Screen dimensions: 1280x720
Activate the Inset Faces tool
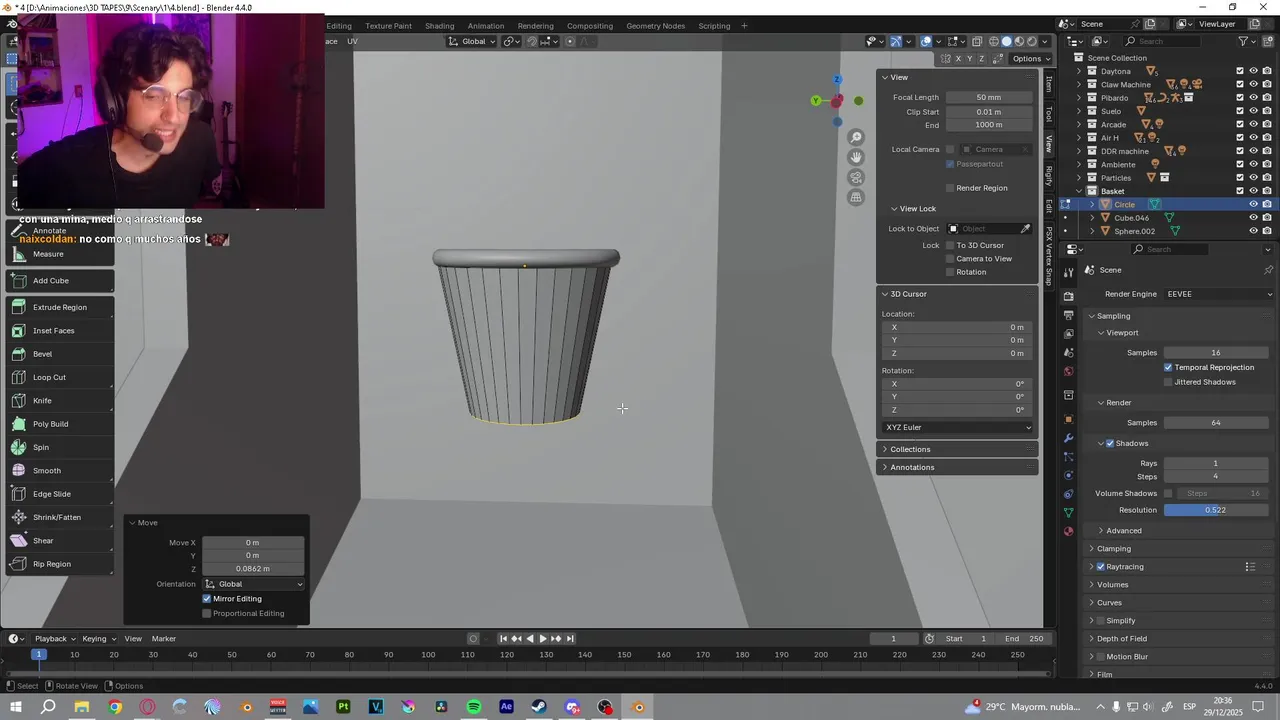pyautogui.click(x=52, y=331)
